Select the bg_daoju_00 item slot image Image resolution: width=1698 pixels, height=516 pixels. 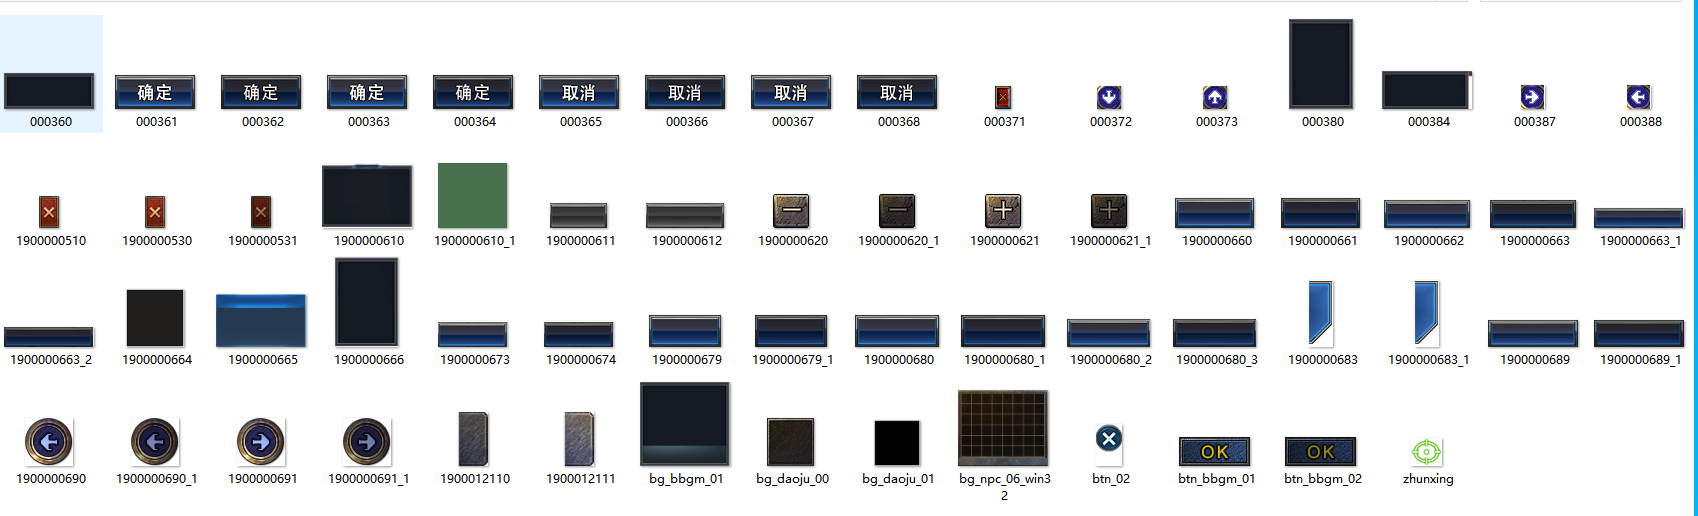791,442
